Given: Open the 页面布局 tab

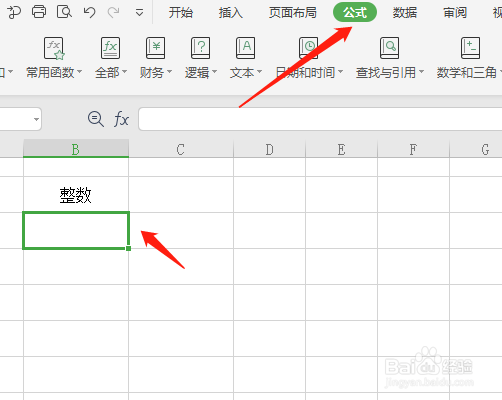Looking at the screenshot, I should pyautogui.click(x=293, y=13).
